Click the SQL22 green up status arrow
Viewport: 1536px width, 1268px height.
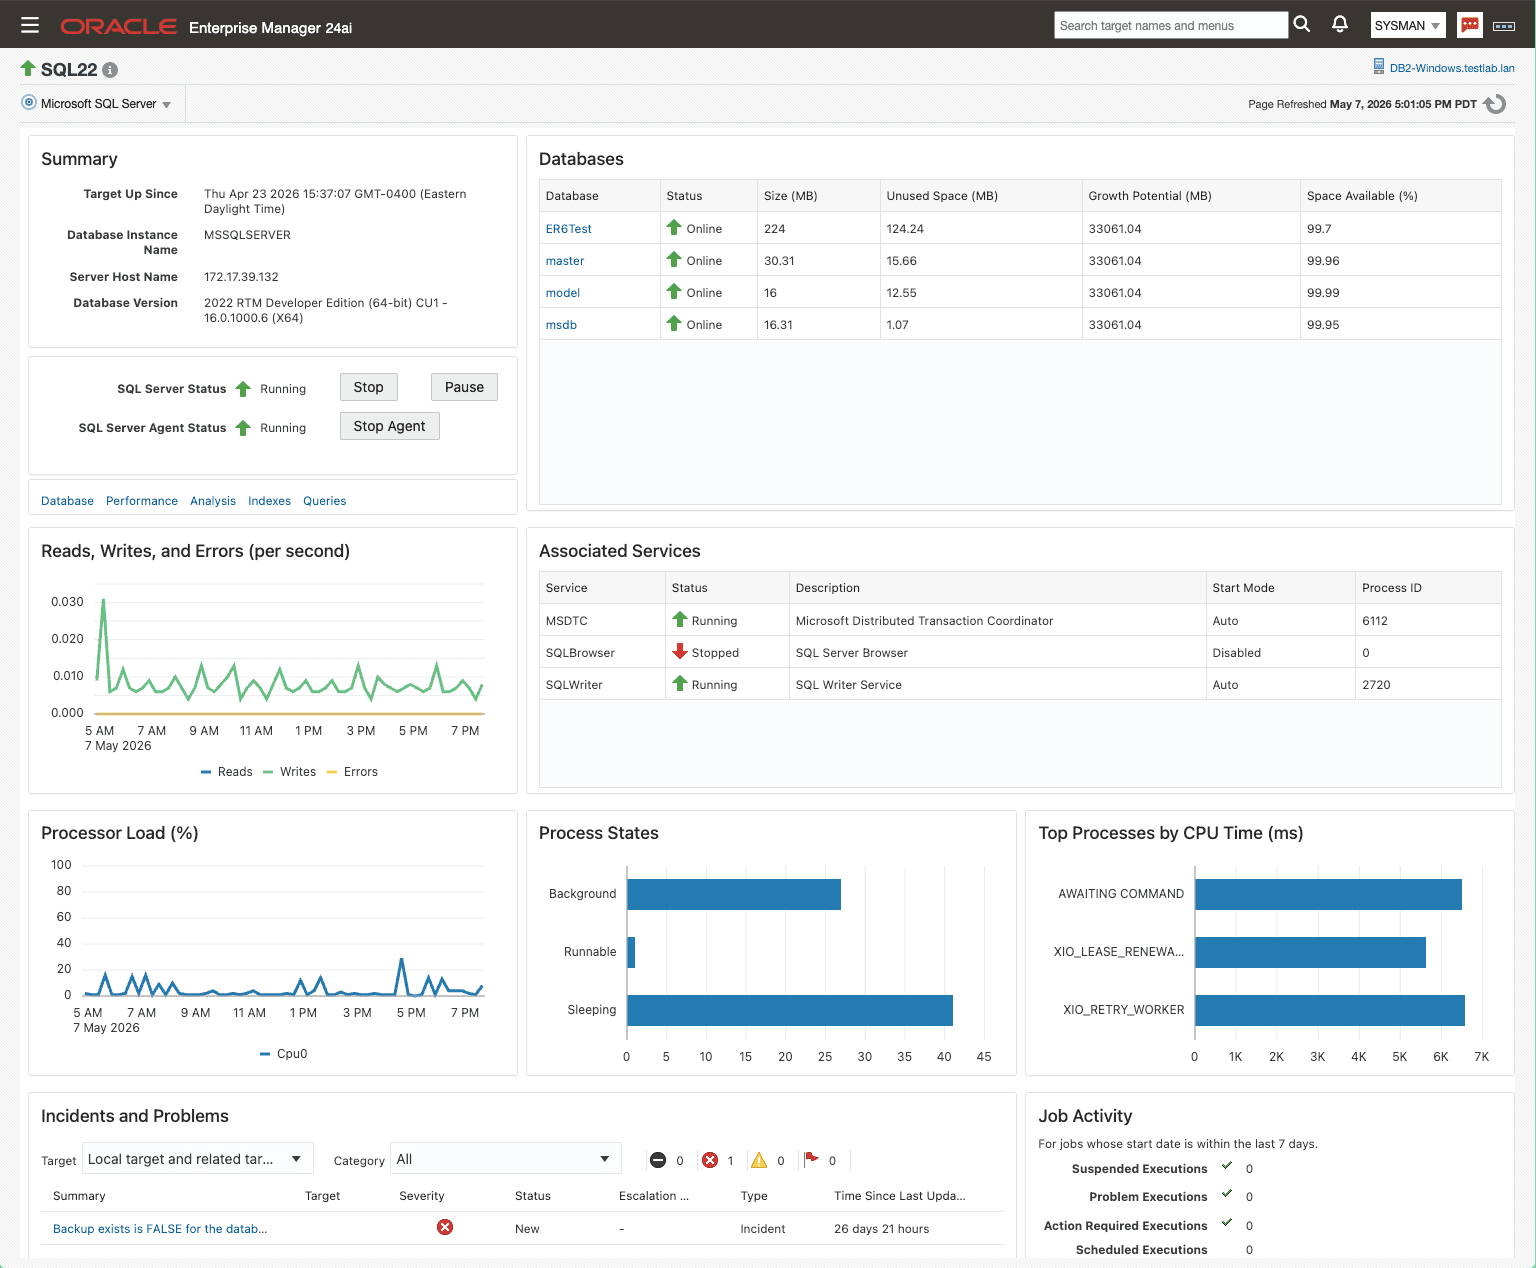(x=28, y=68)
